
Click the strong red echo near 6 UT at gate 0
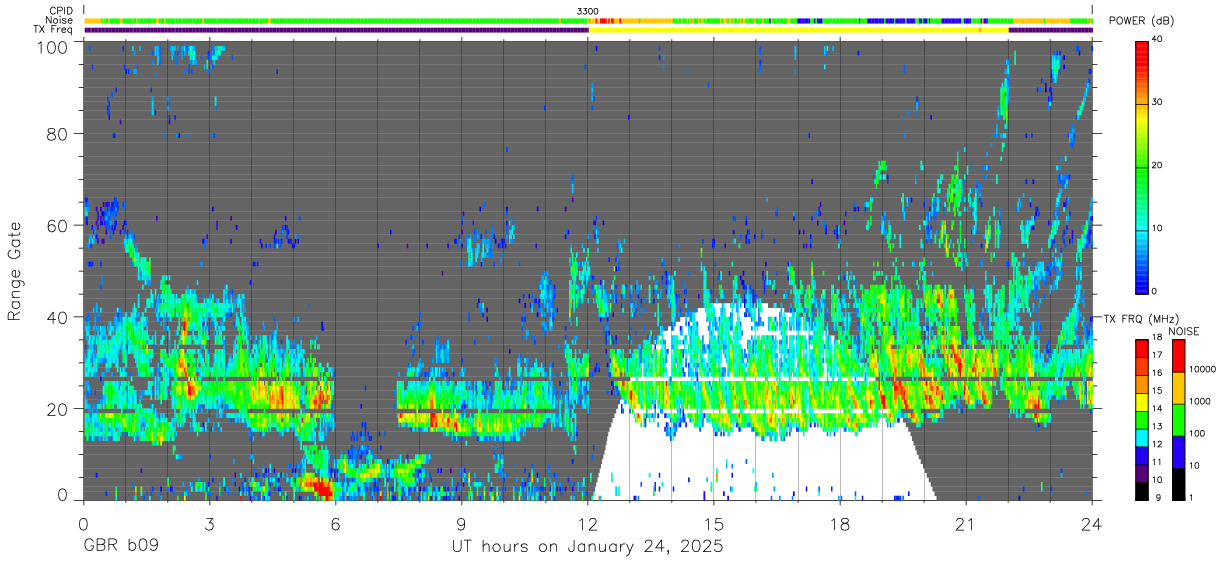(x=319, y=489)
